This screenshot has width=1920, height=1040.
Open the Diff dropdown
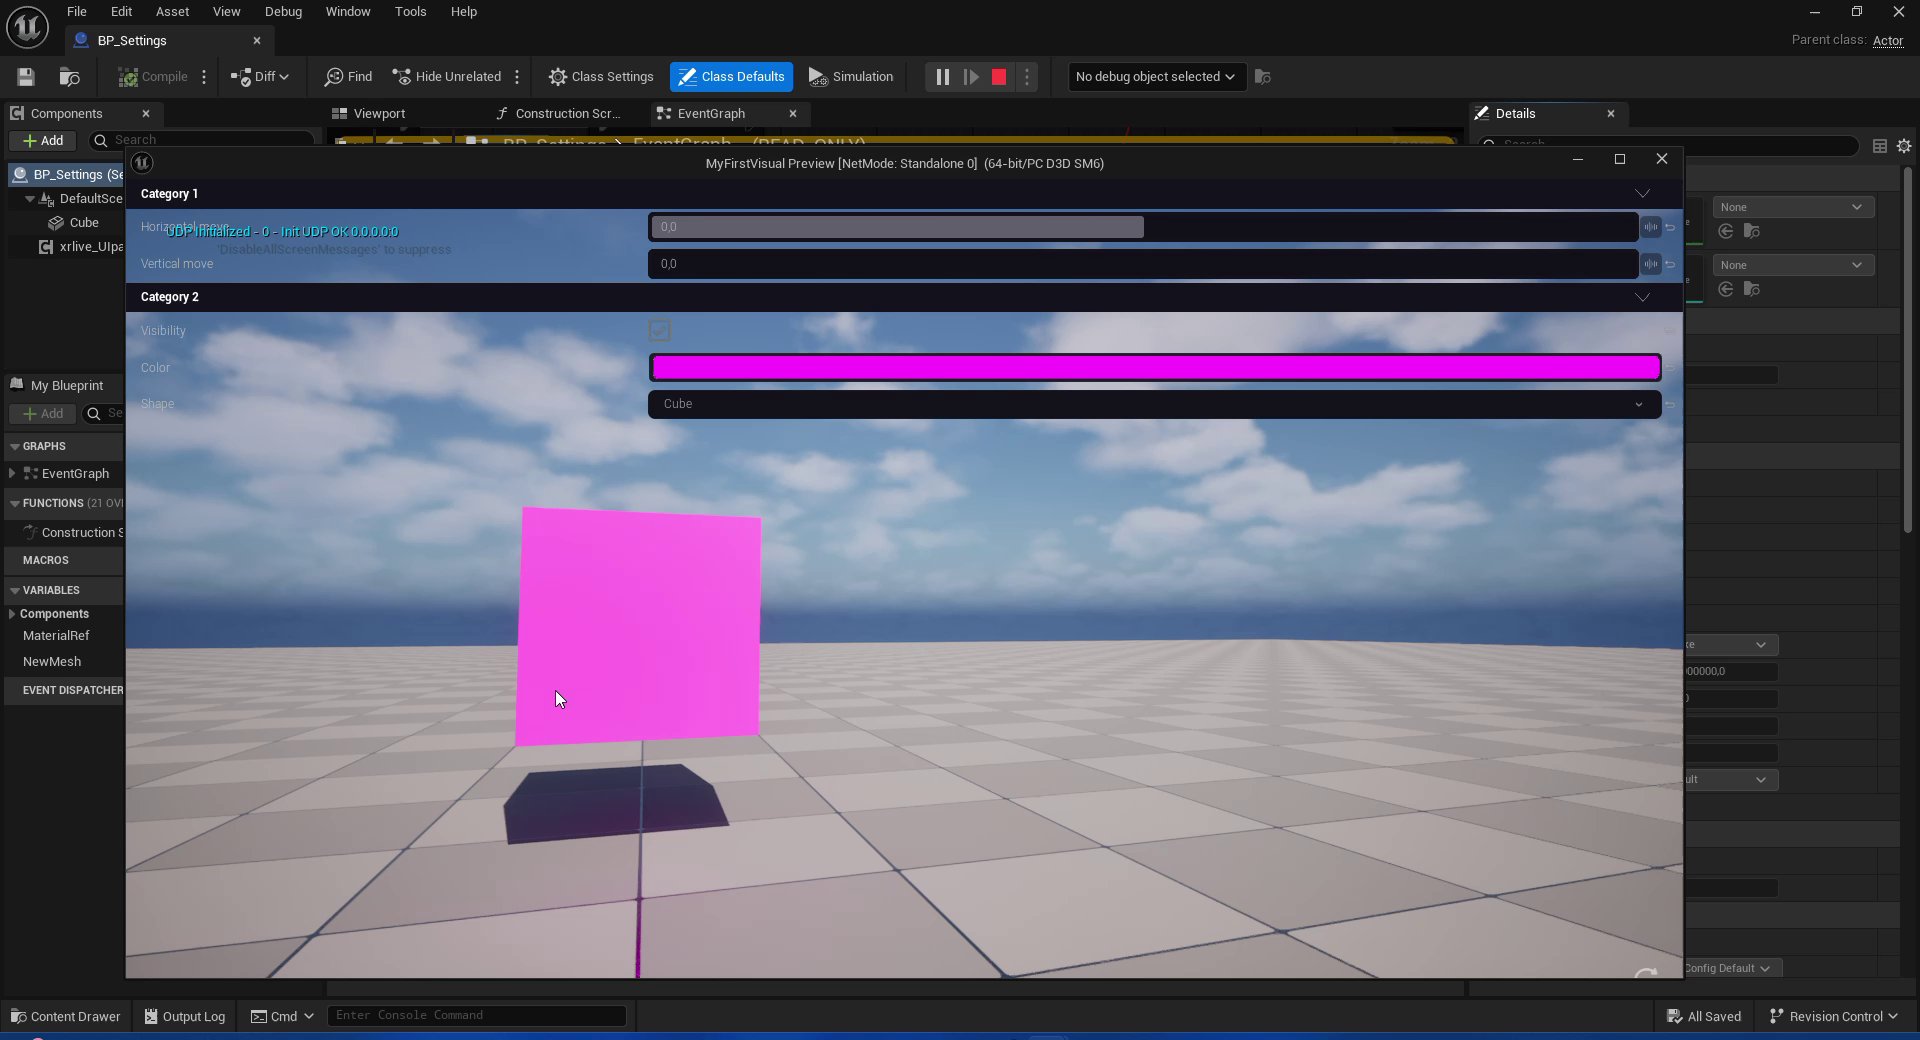[x=259, y=77]
